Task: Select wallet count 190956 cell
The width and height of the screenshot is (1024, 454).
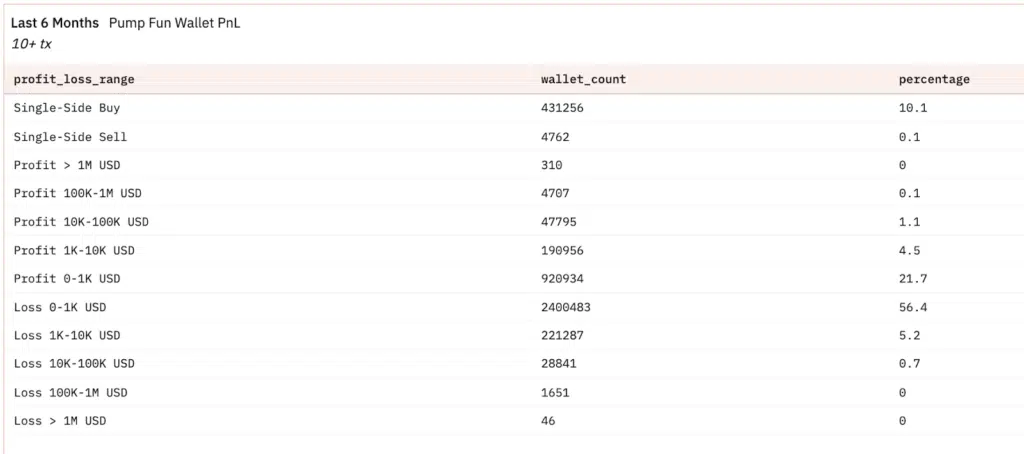Action: (562, 251)
